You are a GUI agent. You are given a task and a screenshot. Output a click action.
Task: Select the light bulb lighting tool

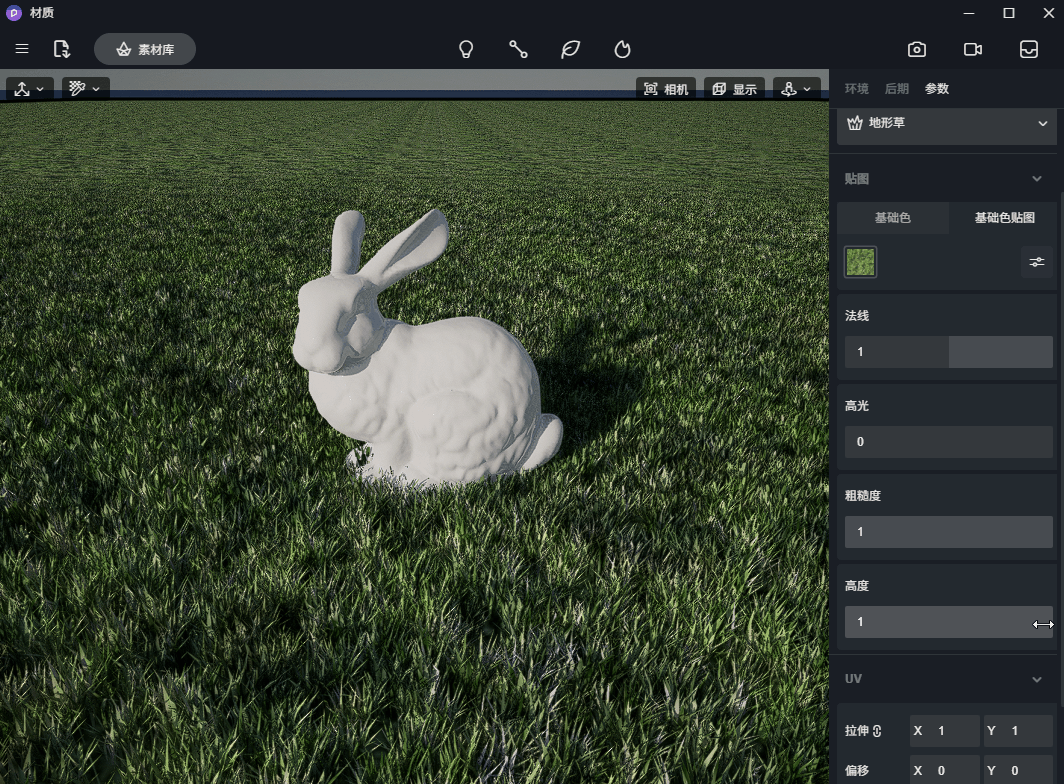click(466, 49)
